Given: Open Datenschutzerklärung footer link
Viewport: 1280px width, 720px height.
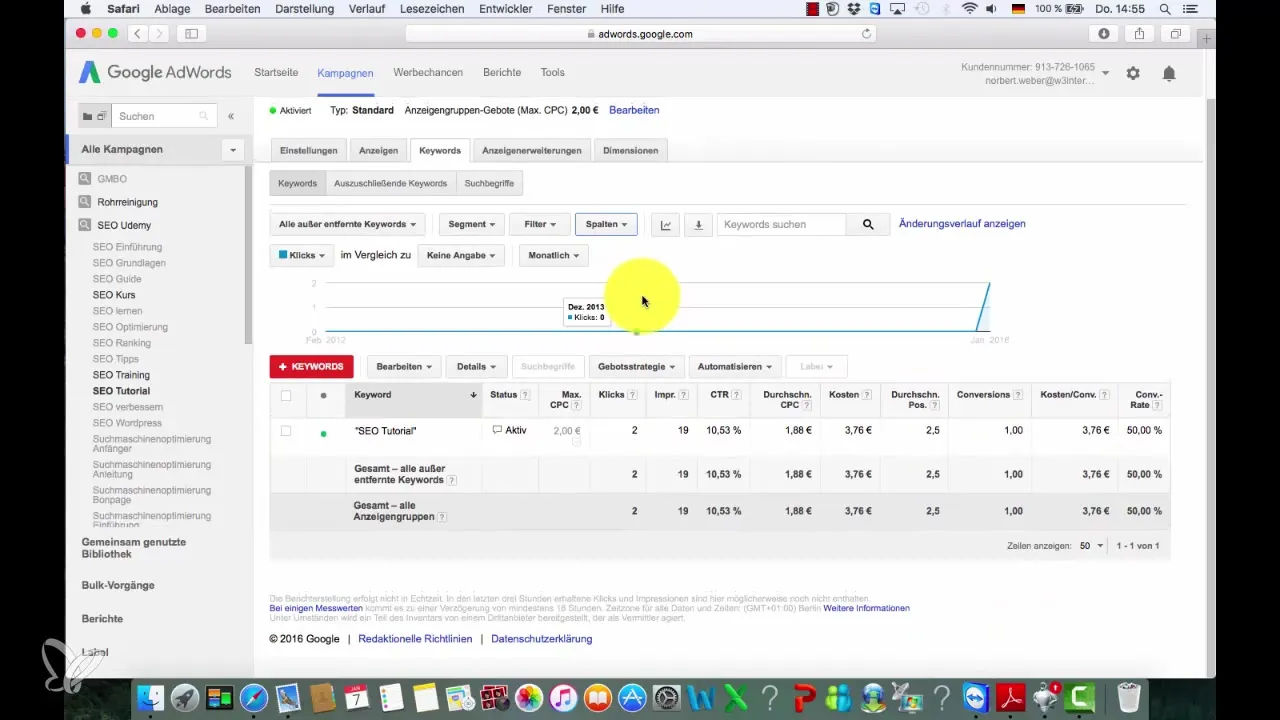Looking at the screenshot, I should pos(542,639).
